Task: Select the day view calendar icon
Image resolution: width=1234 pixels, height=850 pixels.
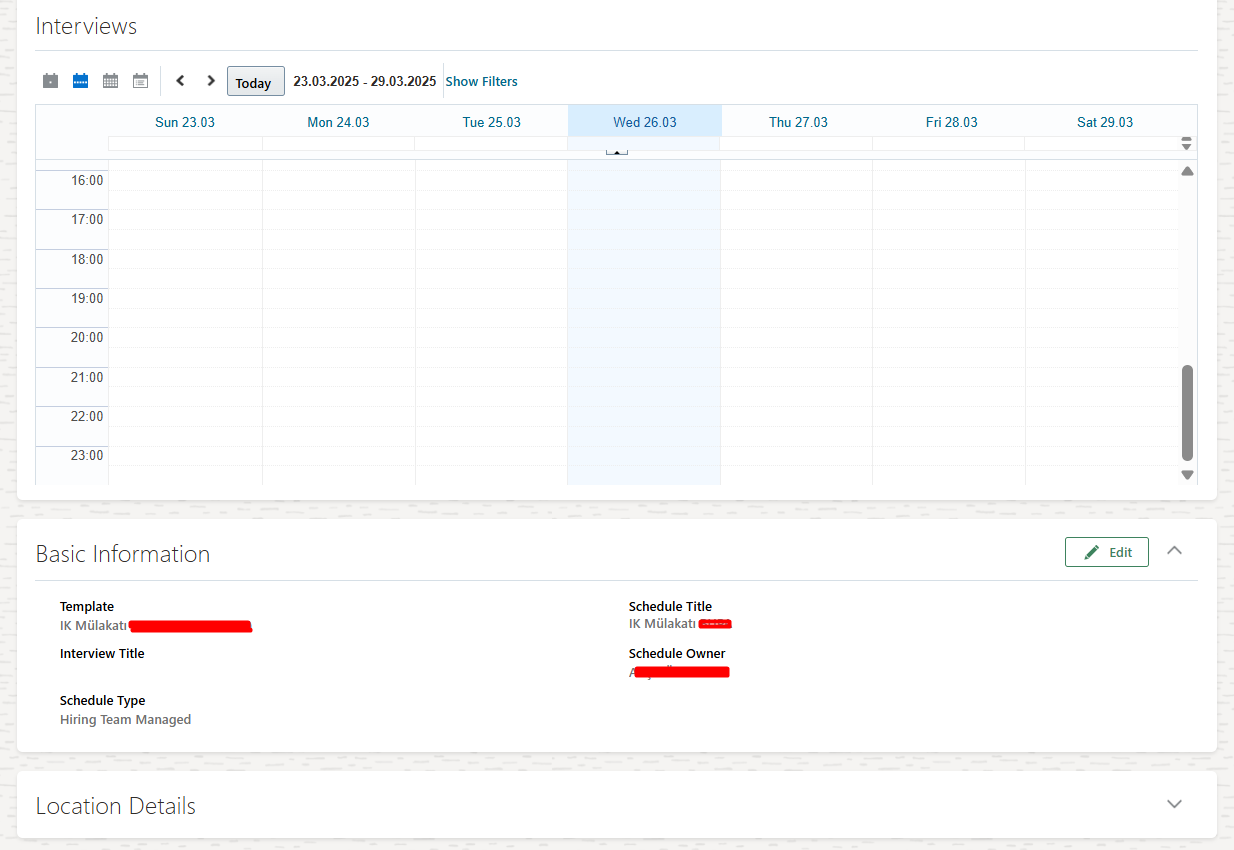Action: pyautogui.click(x=50, y=80)
